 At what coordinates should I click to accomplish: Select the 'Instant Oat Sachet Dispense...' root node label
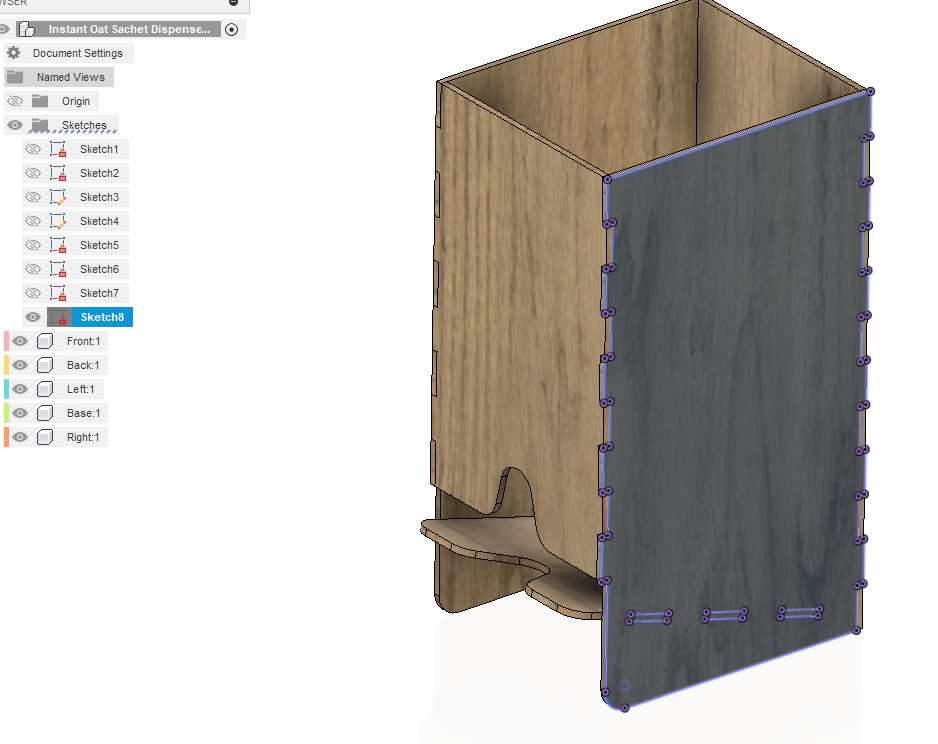129,29
